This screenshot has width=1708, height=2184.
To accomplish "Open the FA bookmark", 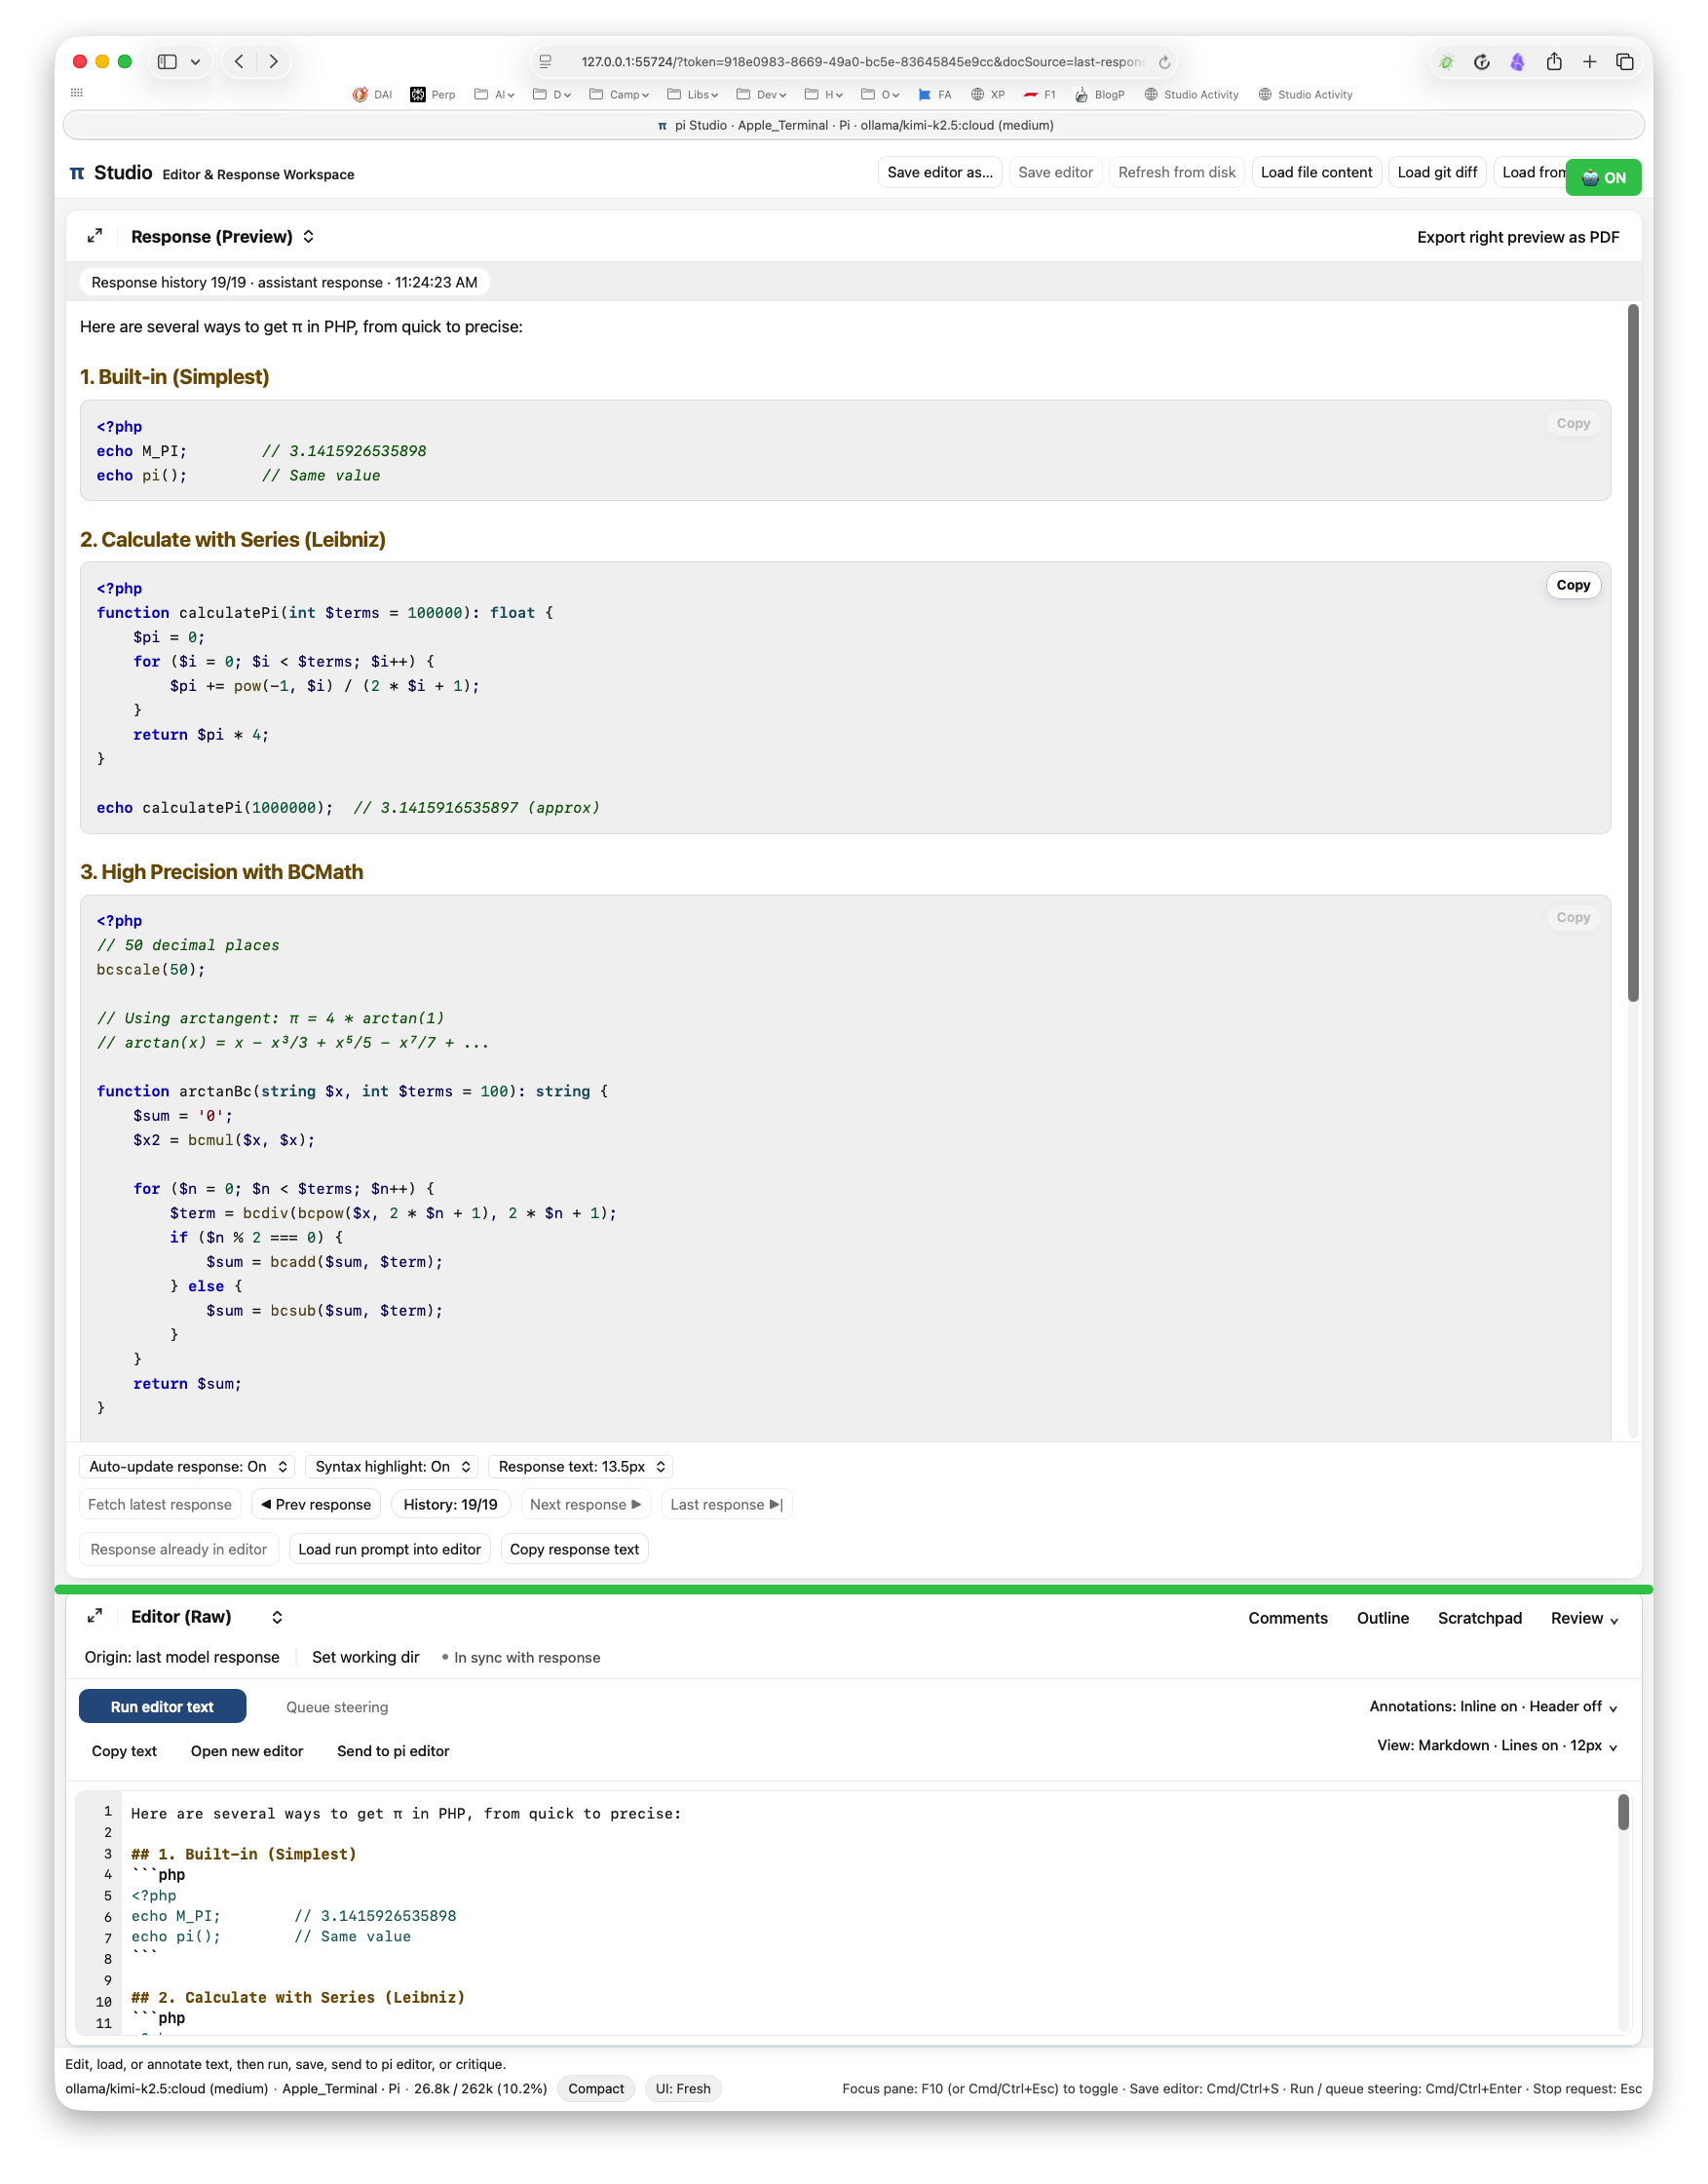I will pos(934,95).
